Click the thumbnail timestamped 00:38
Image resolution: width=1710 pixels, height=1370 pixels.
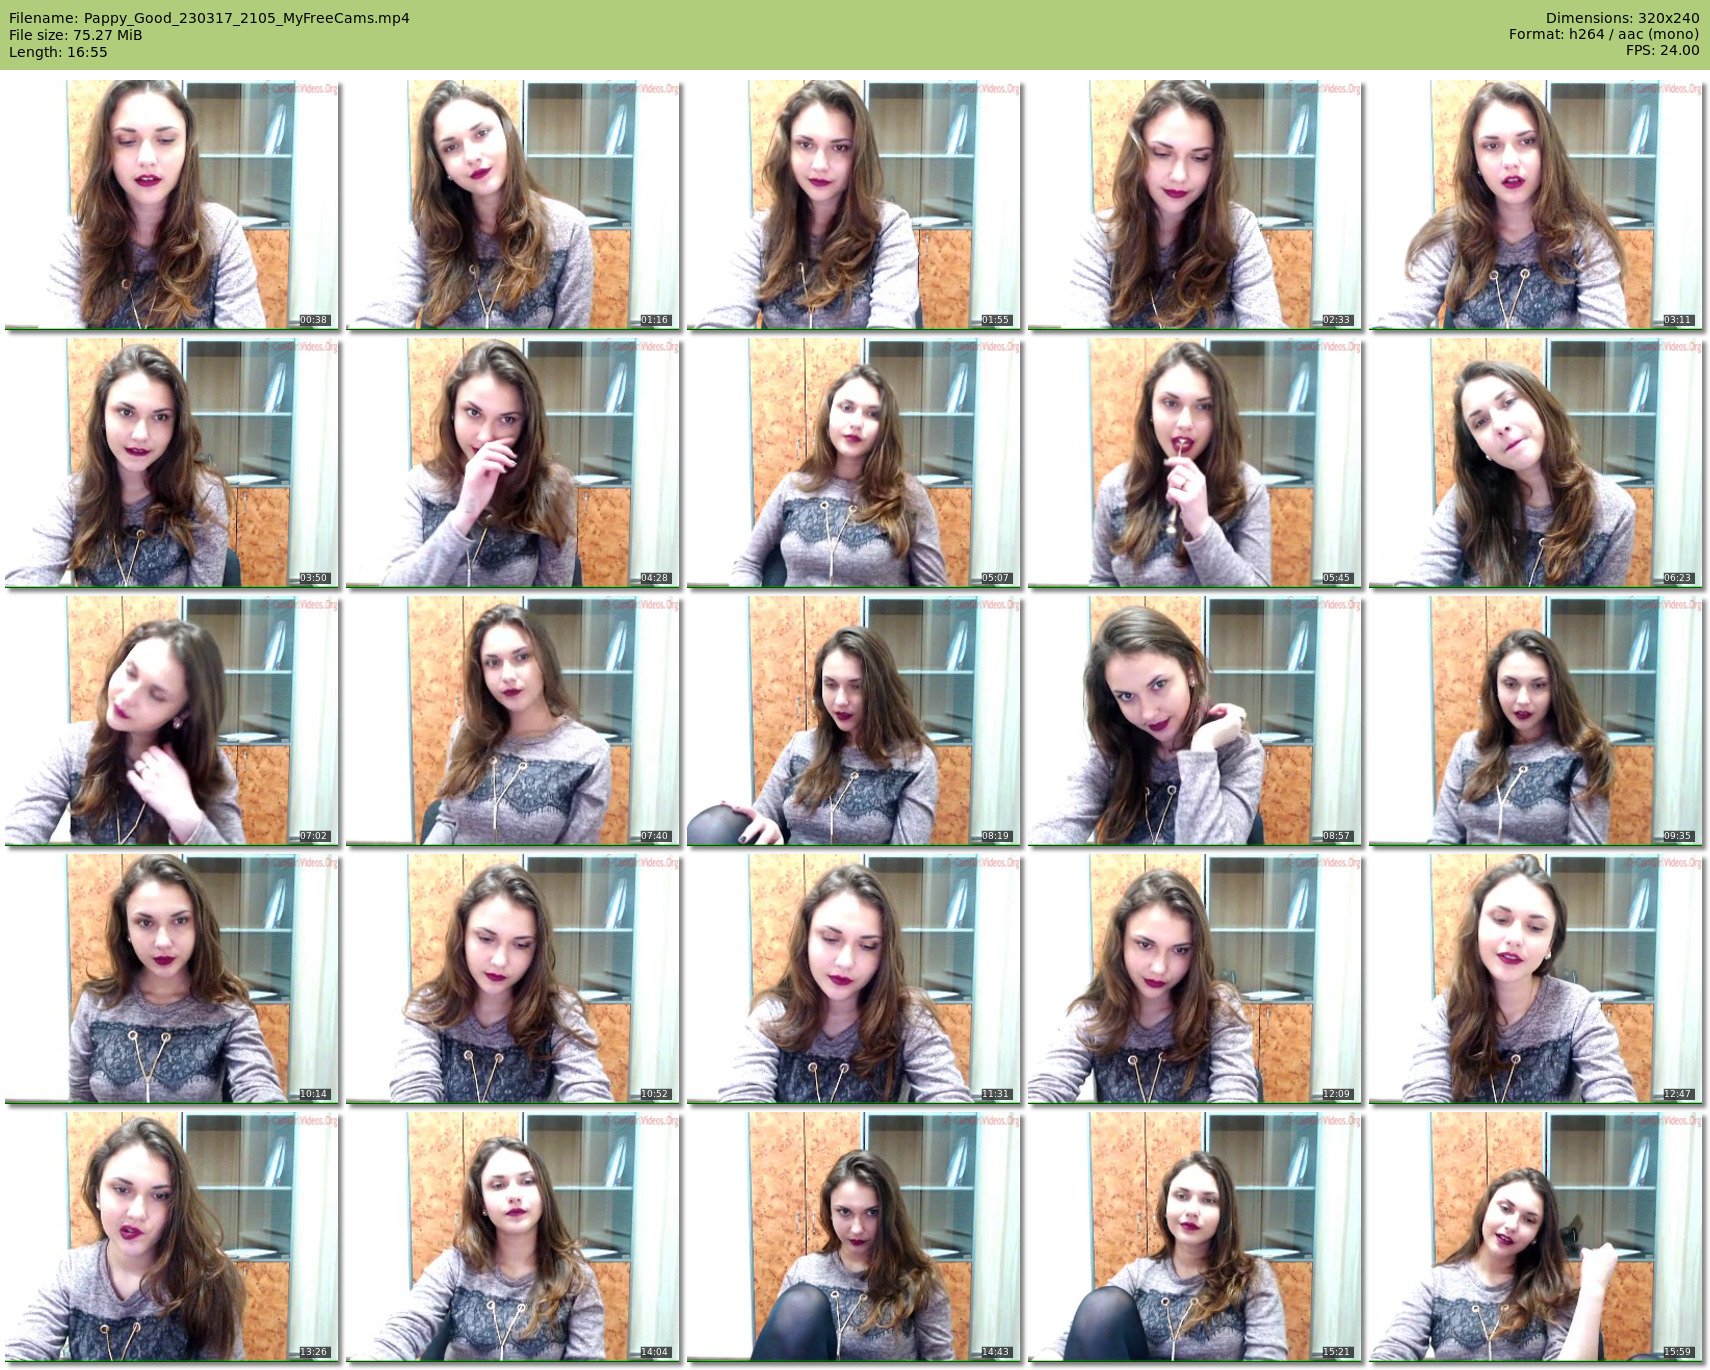click(172, 204)
